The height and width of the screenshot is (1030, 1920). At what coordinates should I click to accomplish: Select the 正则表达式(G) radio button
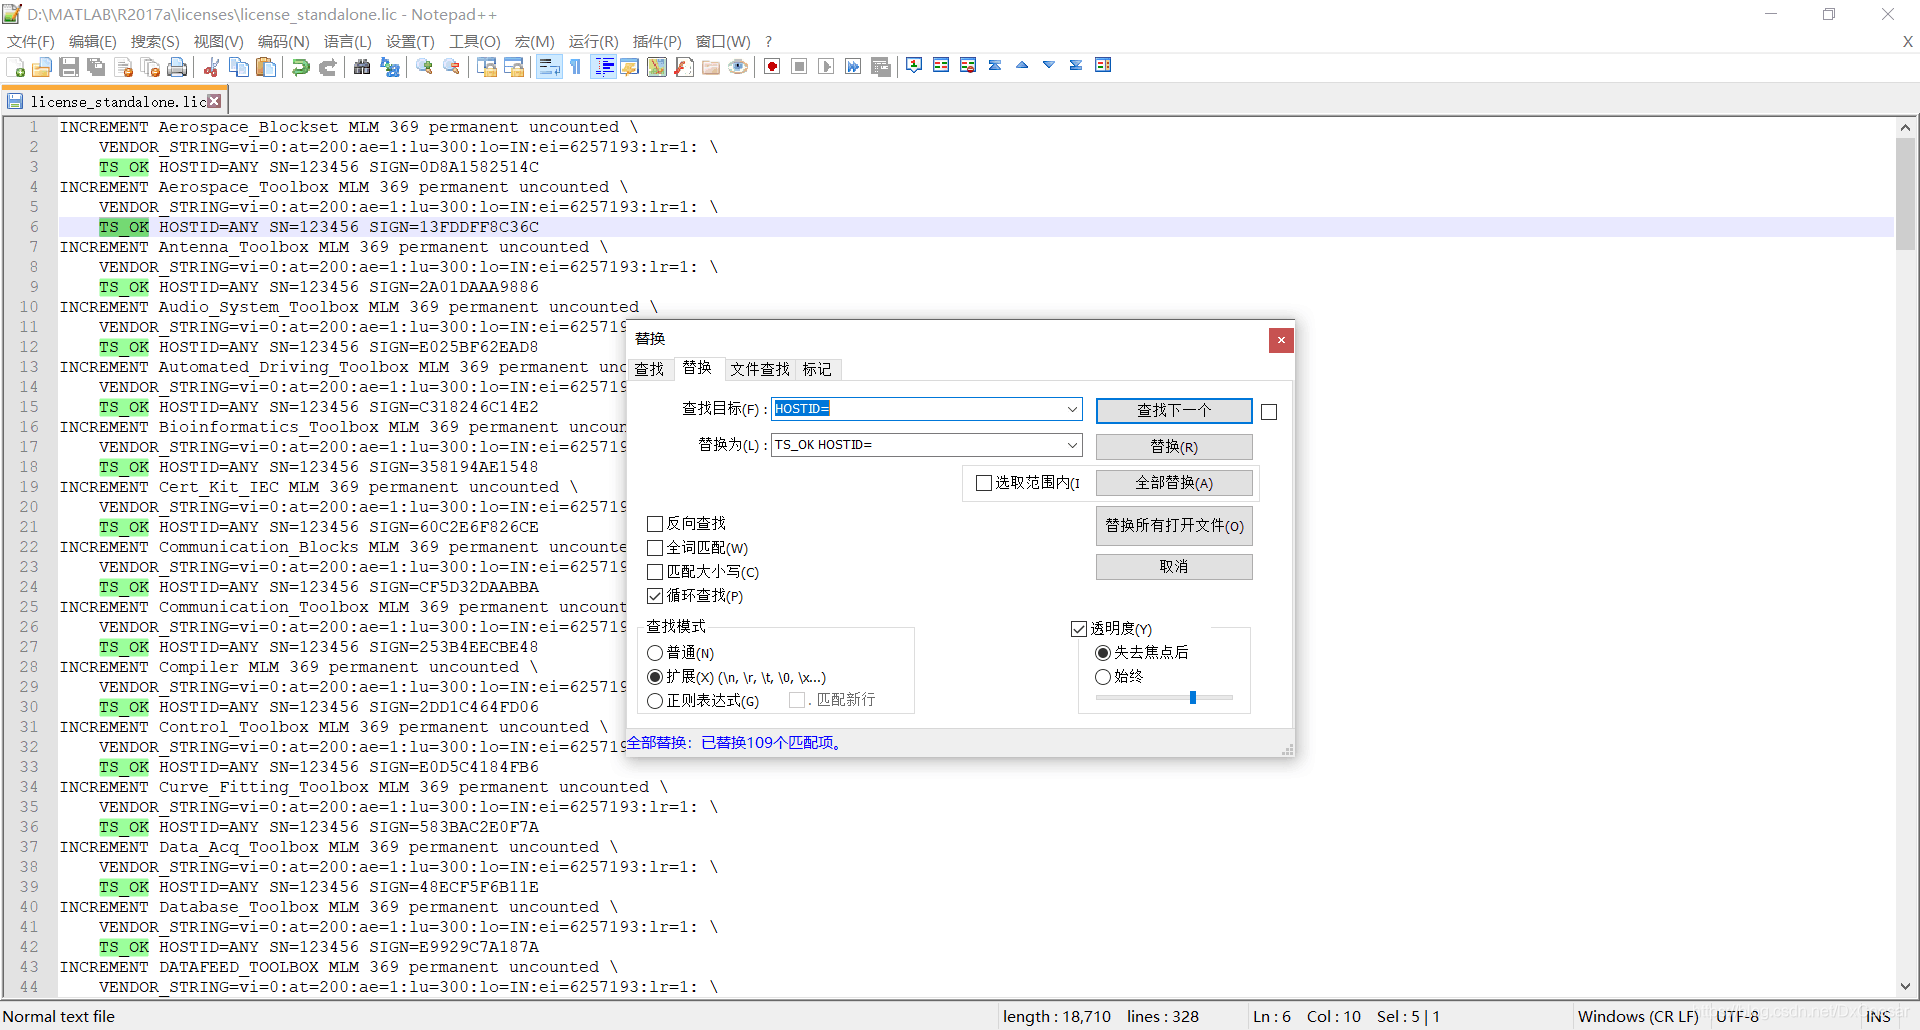(x=655, y=701)
